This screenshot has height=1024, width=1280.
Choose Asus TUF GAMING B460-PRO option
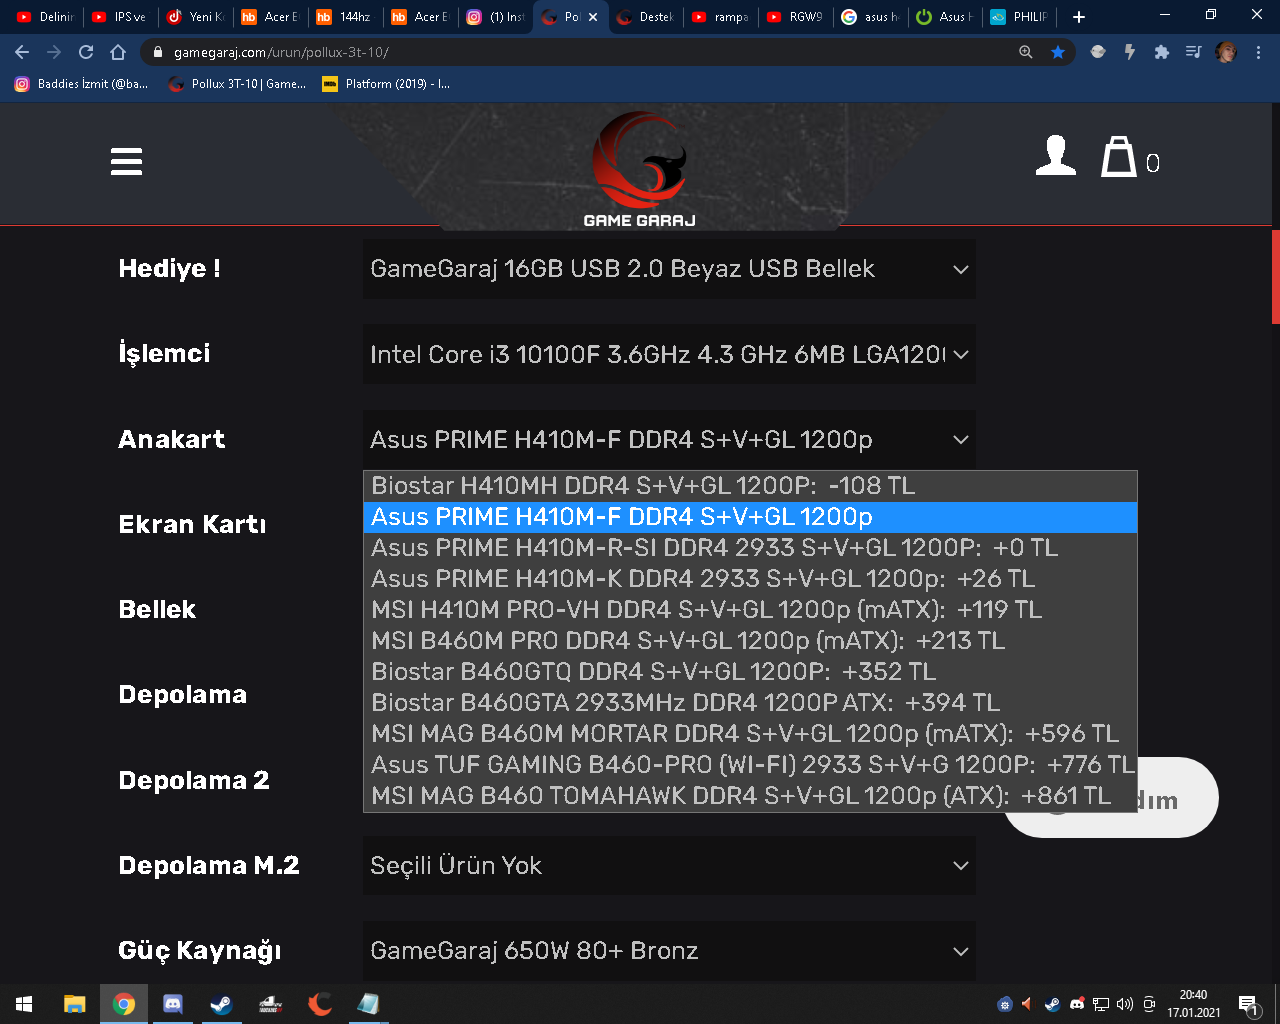pyautogui.click(x=750, y=765)
